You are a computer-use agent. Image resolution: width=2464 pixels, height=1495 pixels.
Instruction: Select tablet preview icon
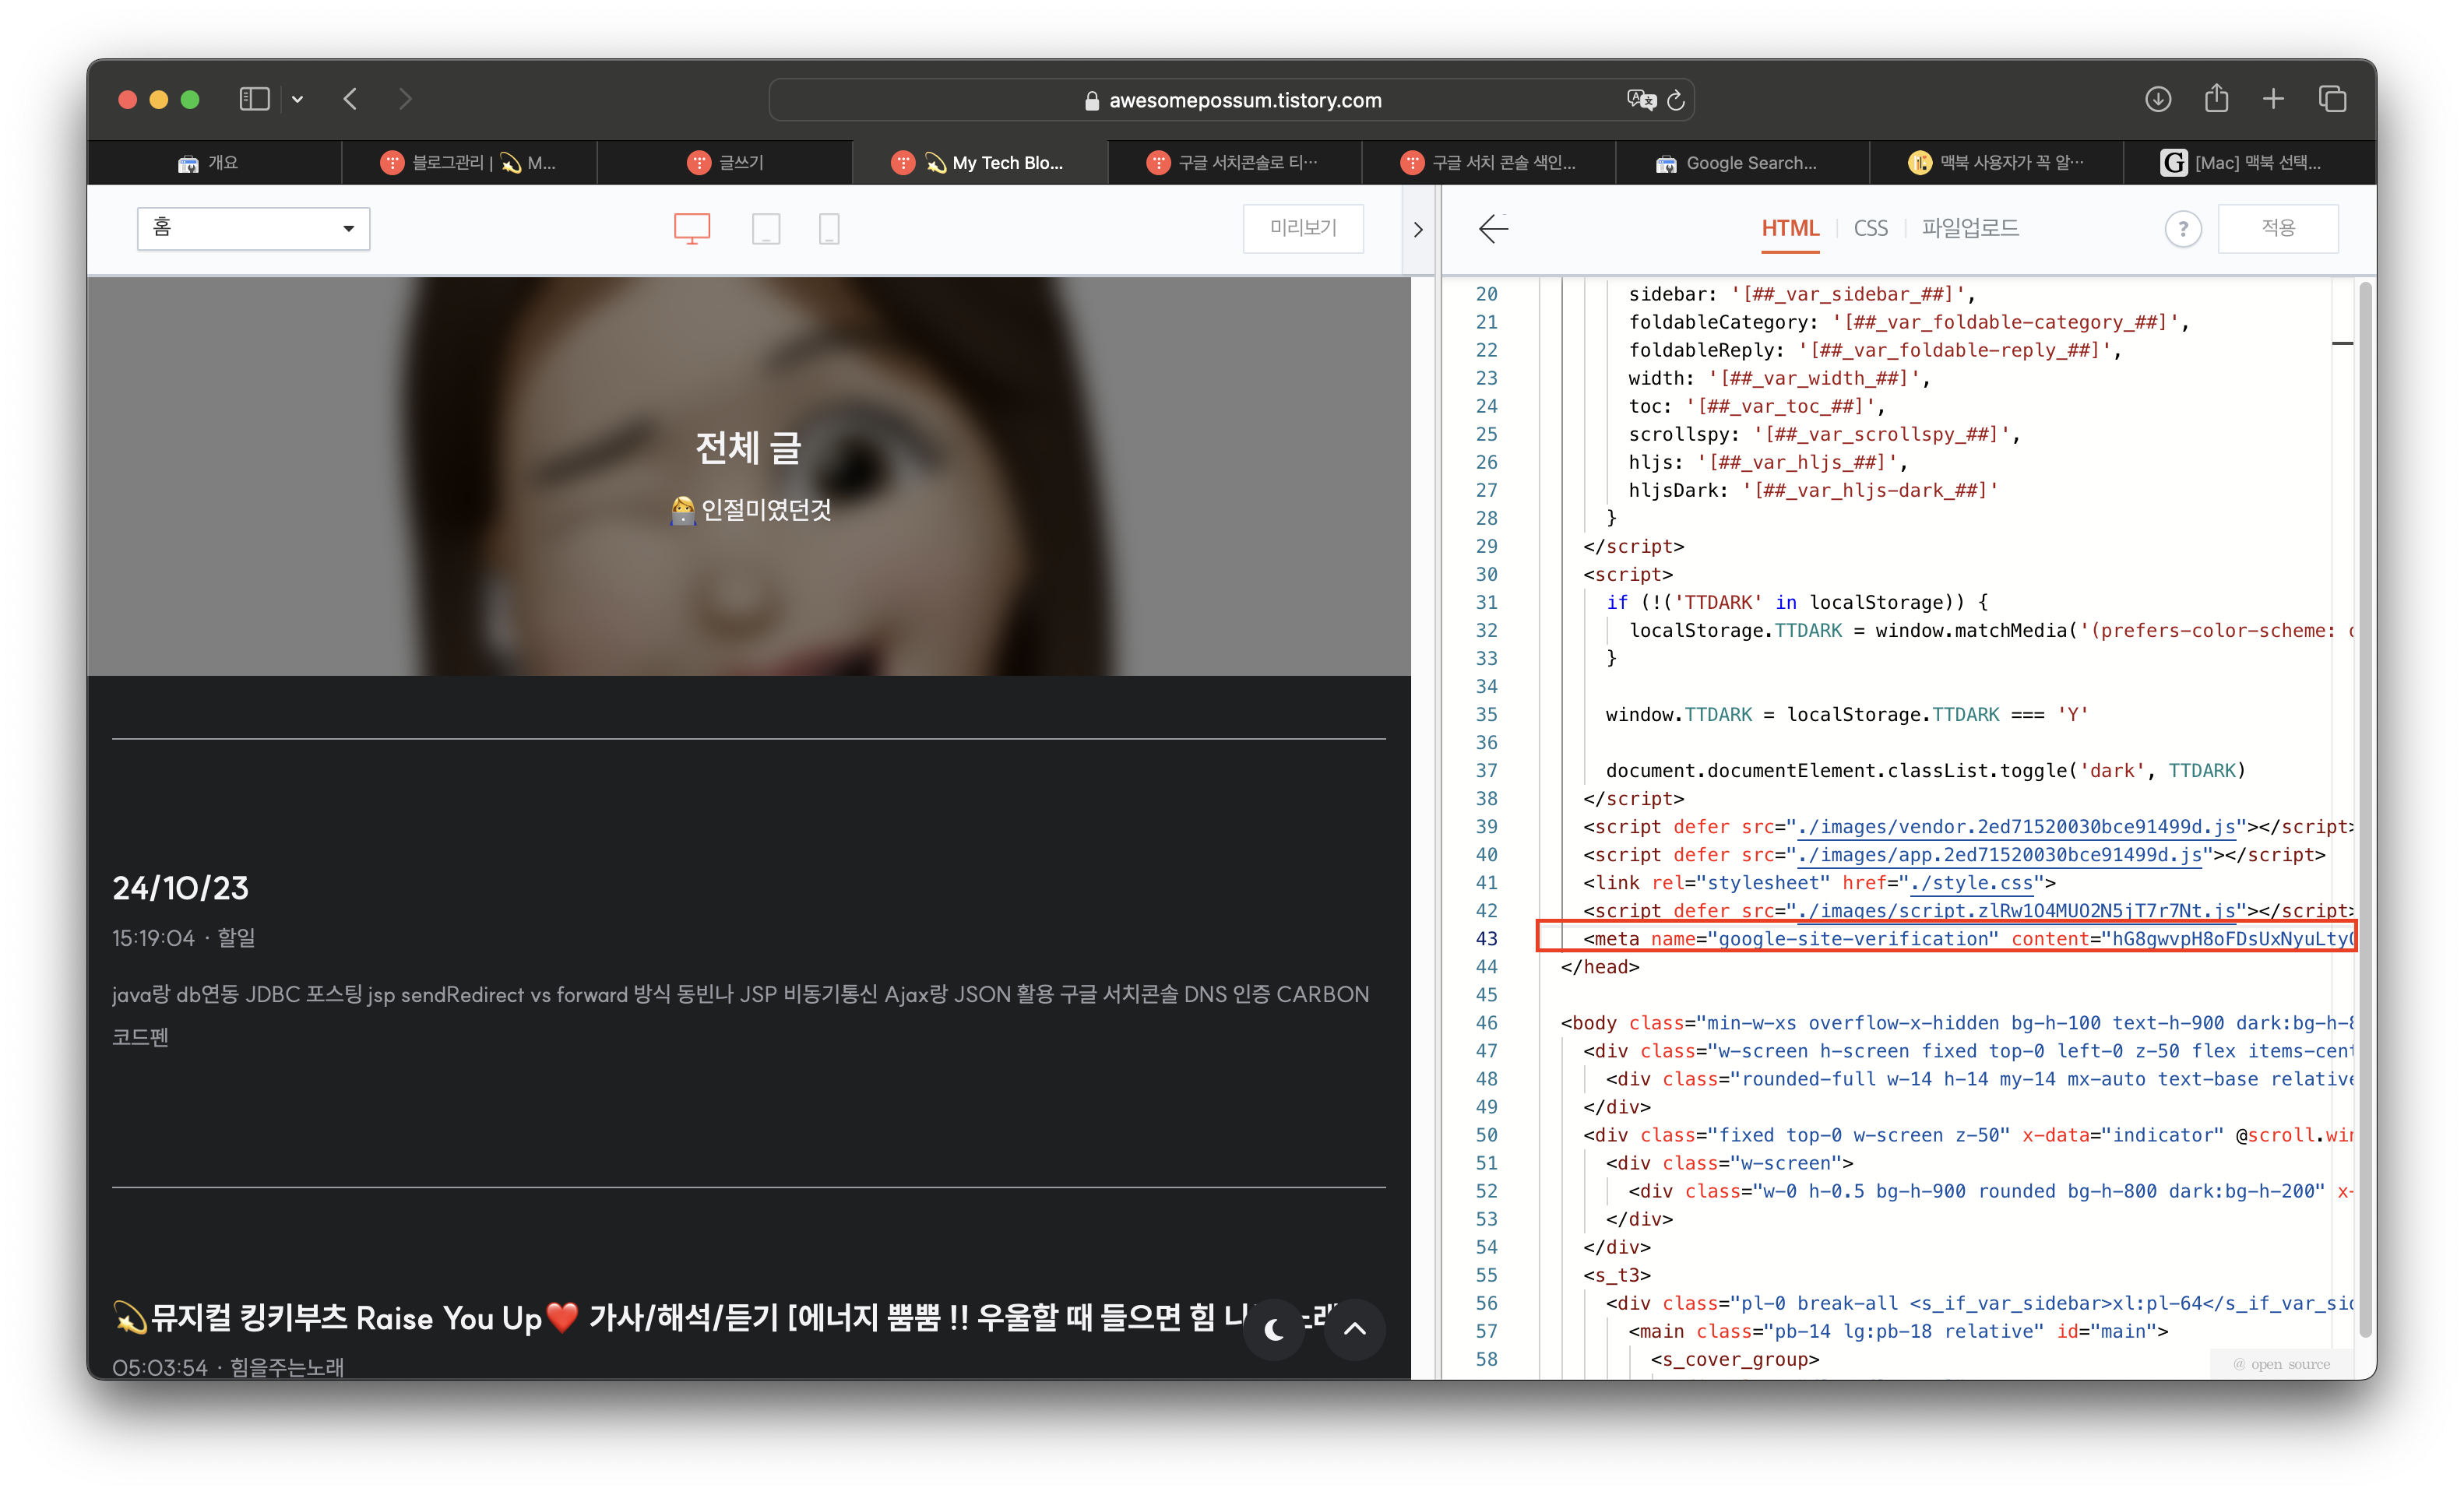point(766,229)
